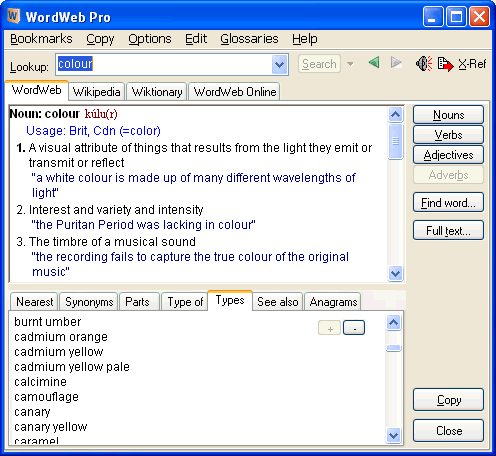496x456 pixels.
Task: Switch to the Wiktionary tab
Action: click(x=157, y=92)
